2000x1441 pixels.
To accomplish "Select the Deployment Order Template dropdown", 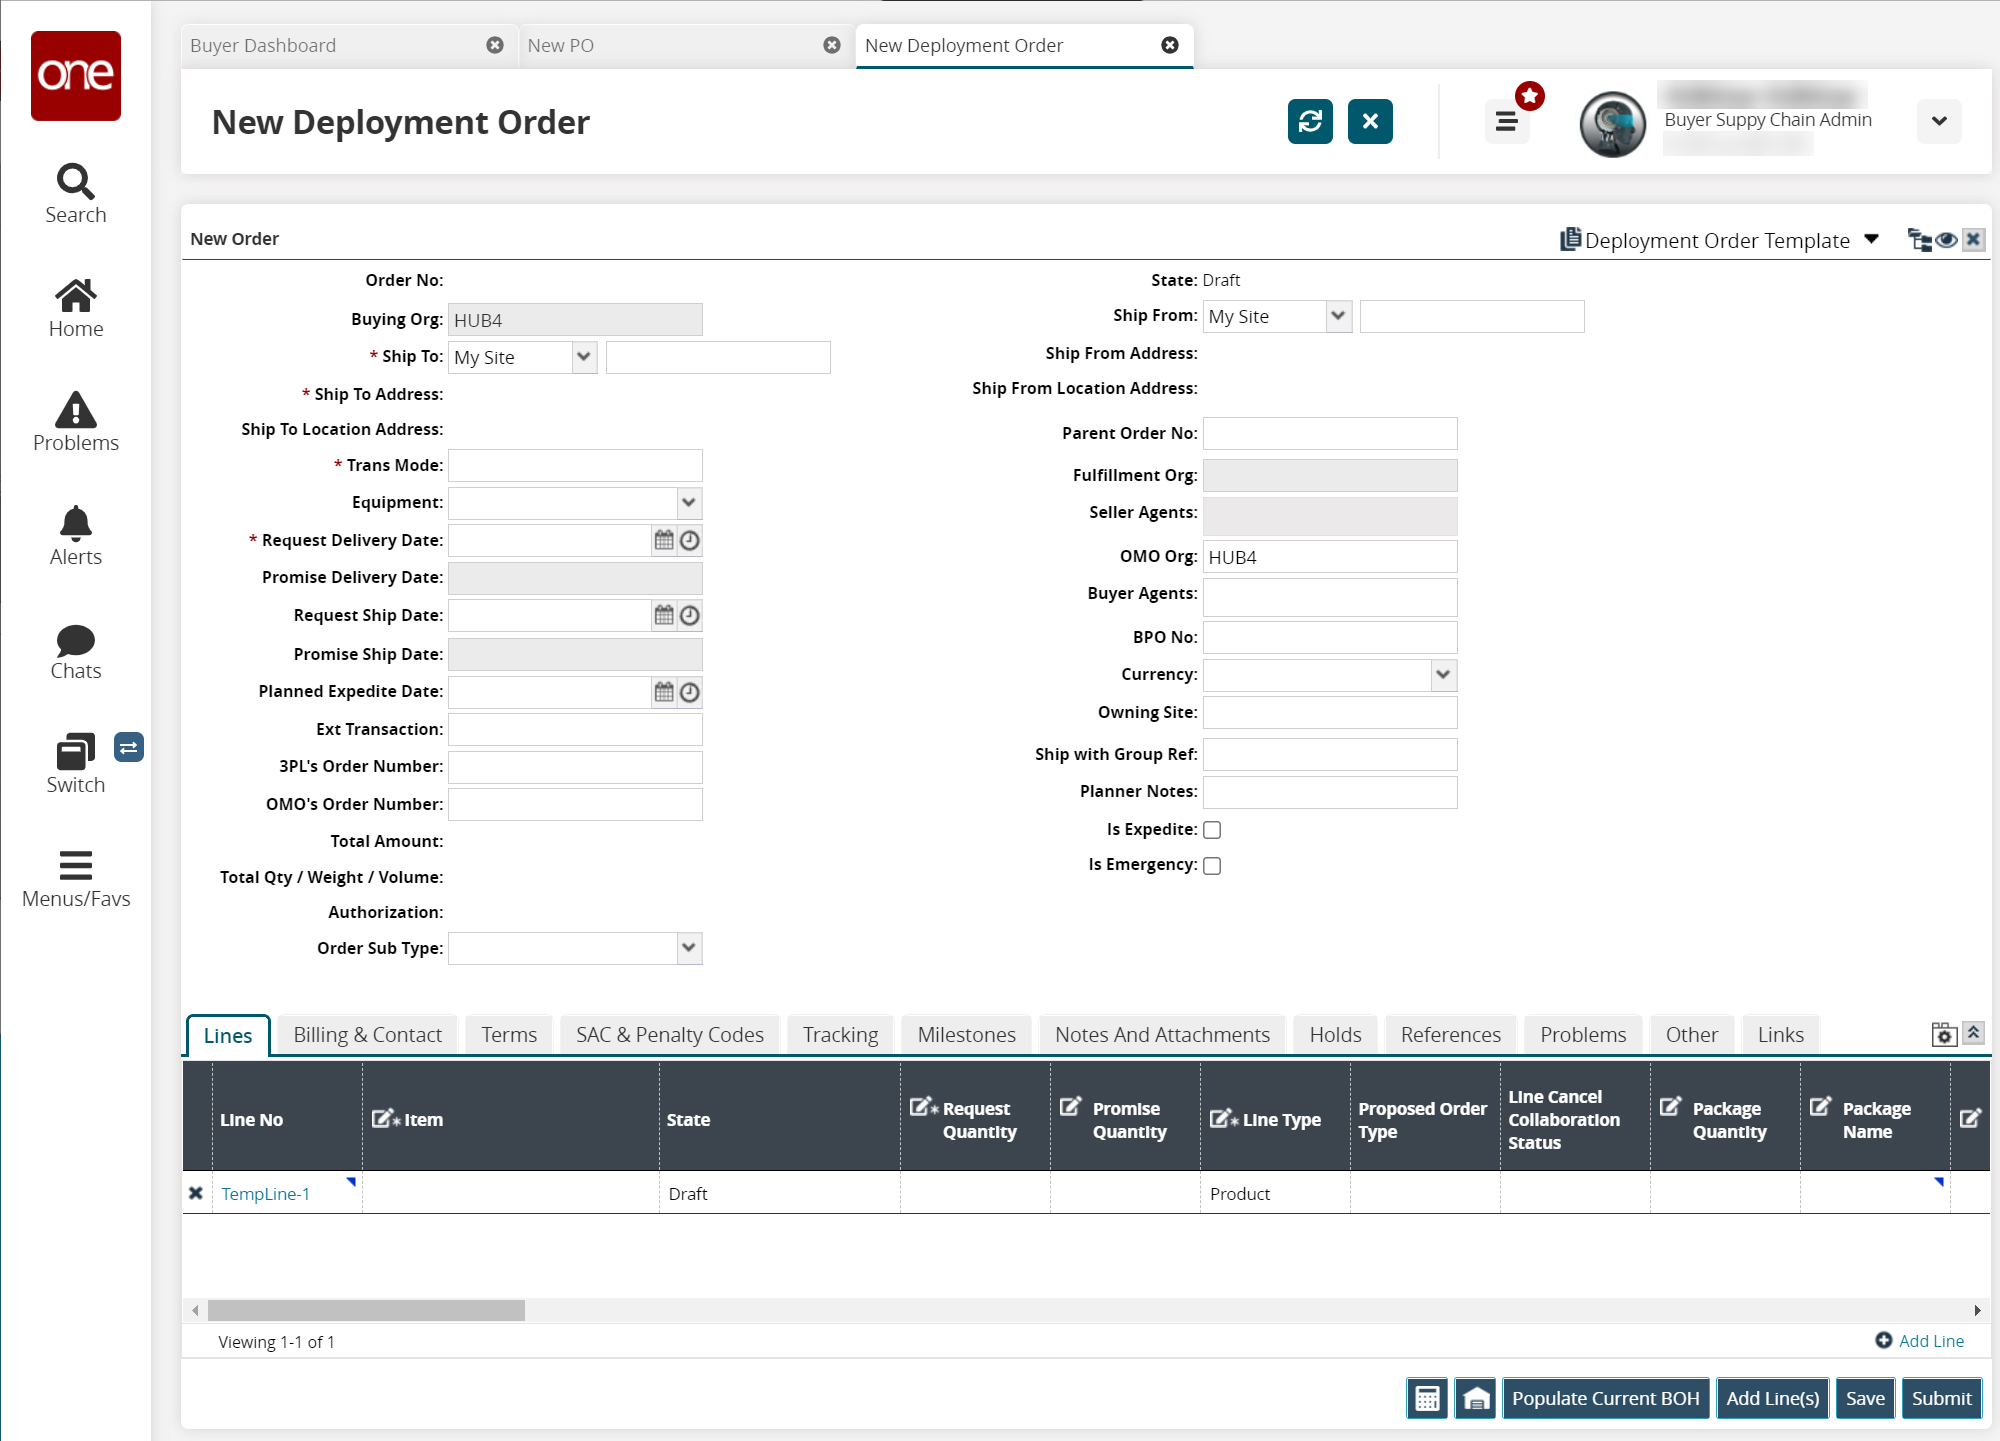I will (x=1873, y=239).
